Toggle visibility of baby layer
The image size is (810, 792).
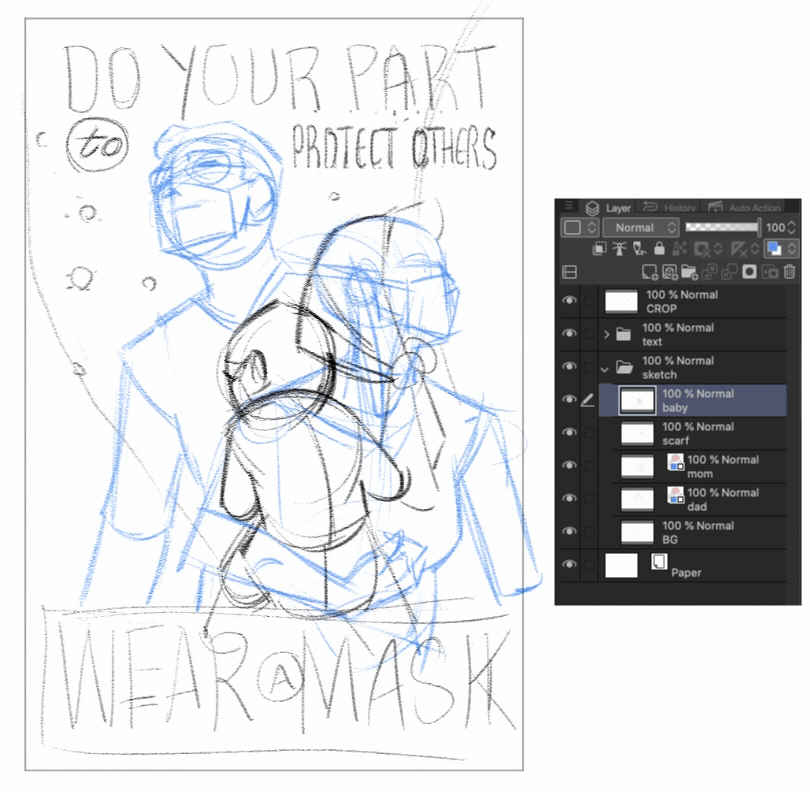coord(569,399)
